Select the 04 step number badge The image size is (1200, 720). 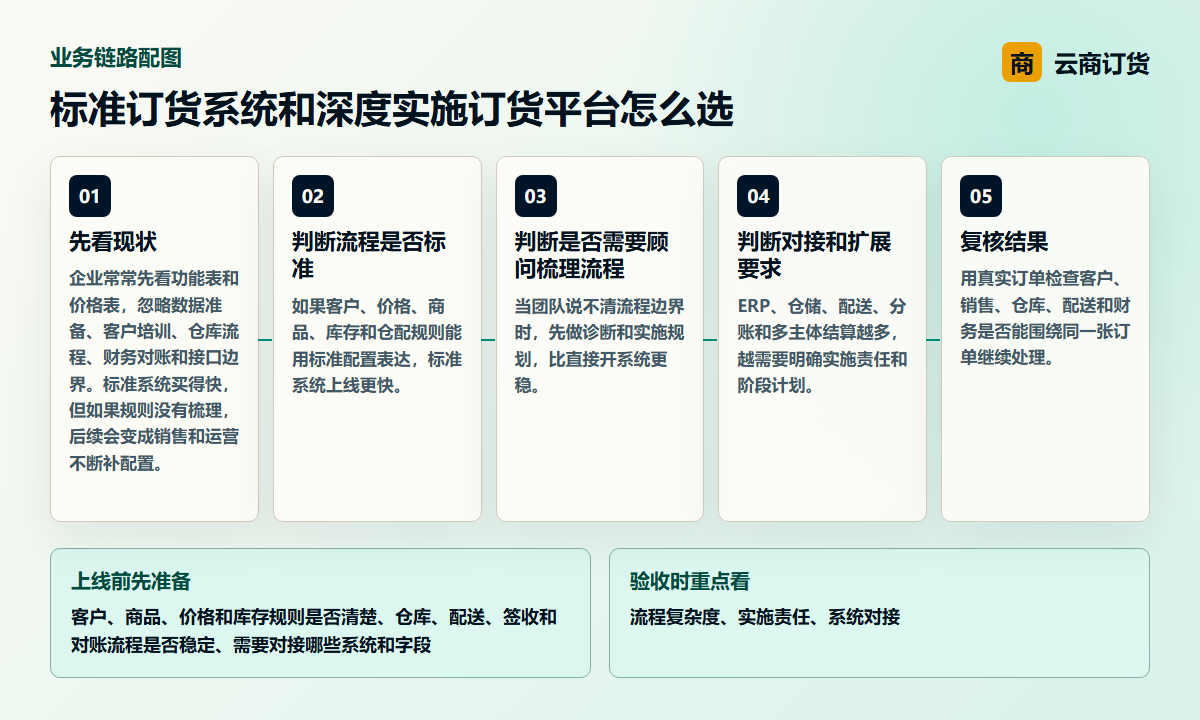758,196
